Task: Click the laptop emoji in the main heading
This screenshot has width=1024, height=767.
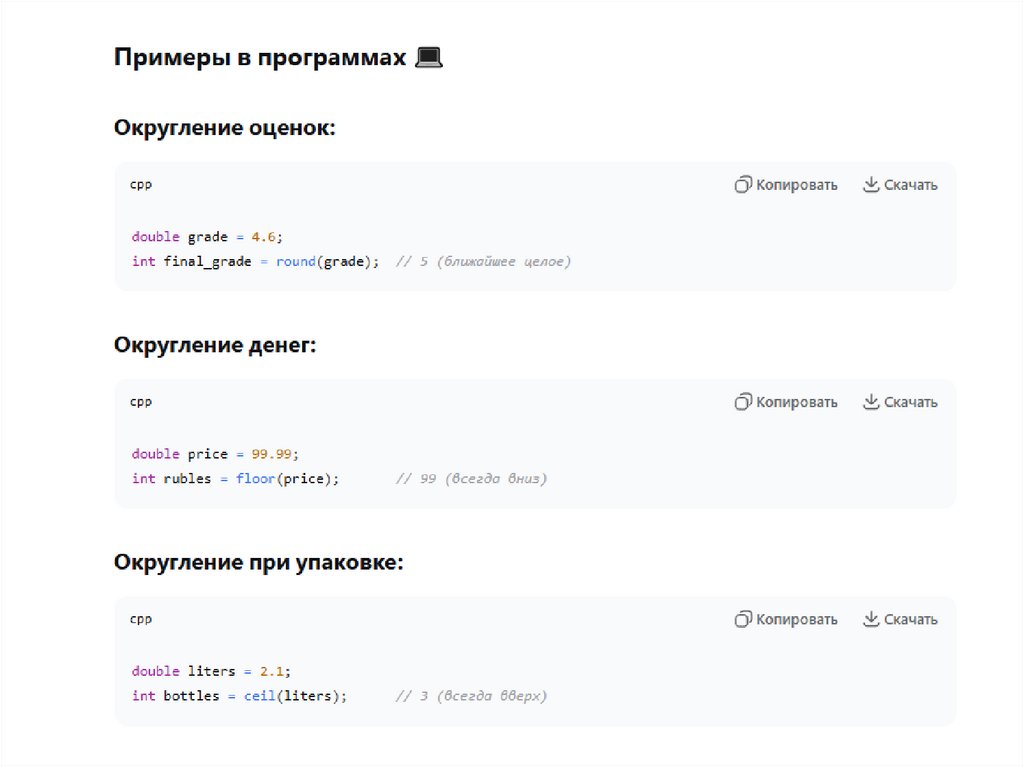Action: click(x=428, y=58)
